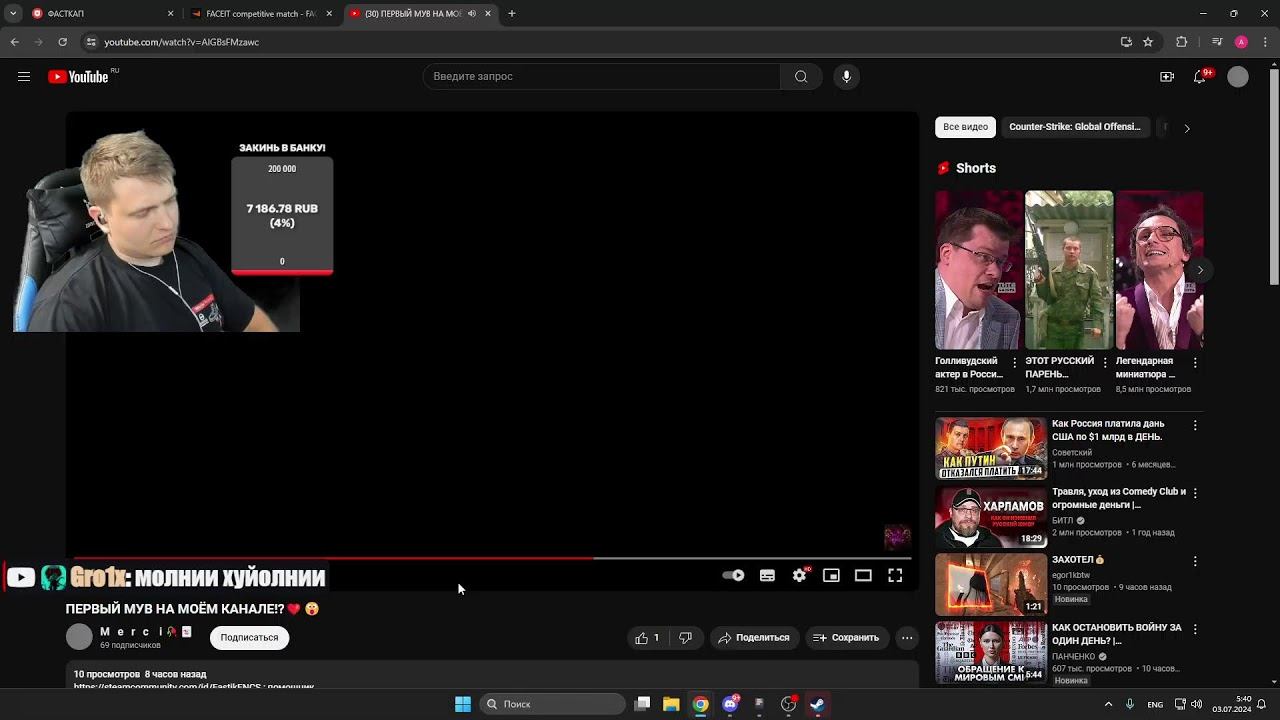Open options for the Травля, уход video
The image size is (1280, 720).
pos(1195,493)
